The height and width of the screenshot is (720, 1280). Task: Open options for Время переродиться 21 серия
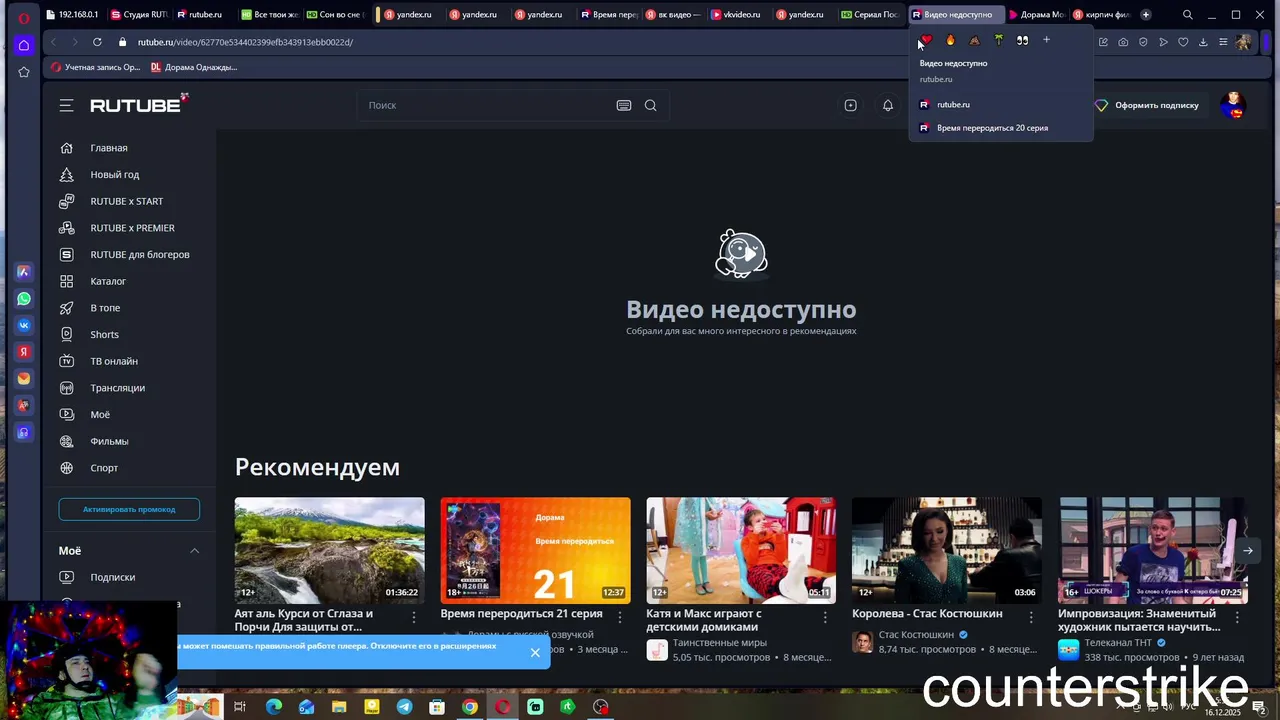pyautogui.click(x=620, y=617)
